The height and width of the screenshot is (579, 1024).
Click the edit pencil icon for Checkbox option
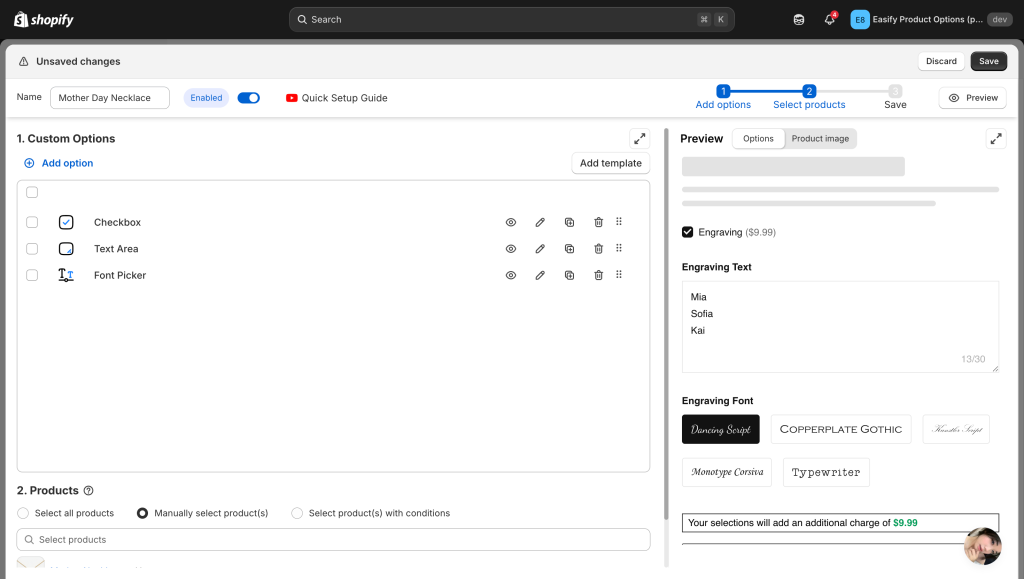540,222
